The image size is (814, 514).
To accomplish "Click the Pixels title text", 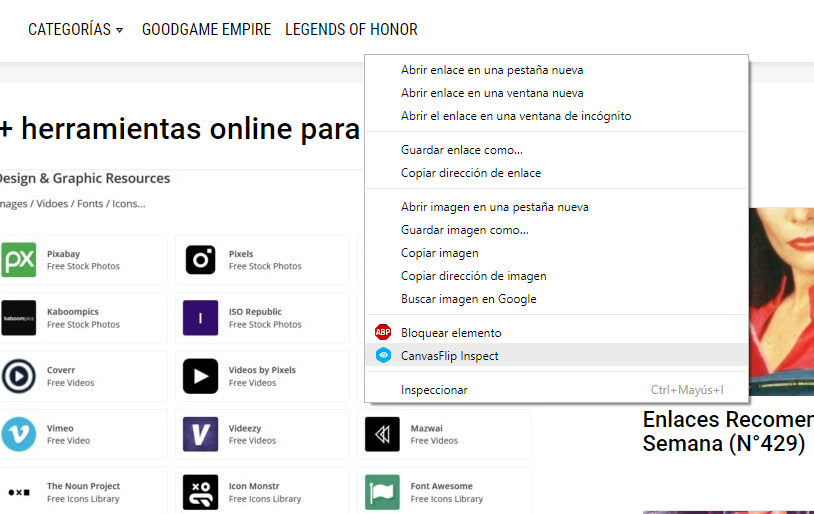I will [241, 254].
